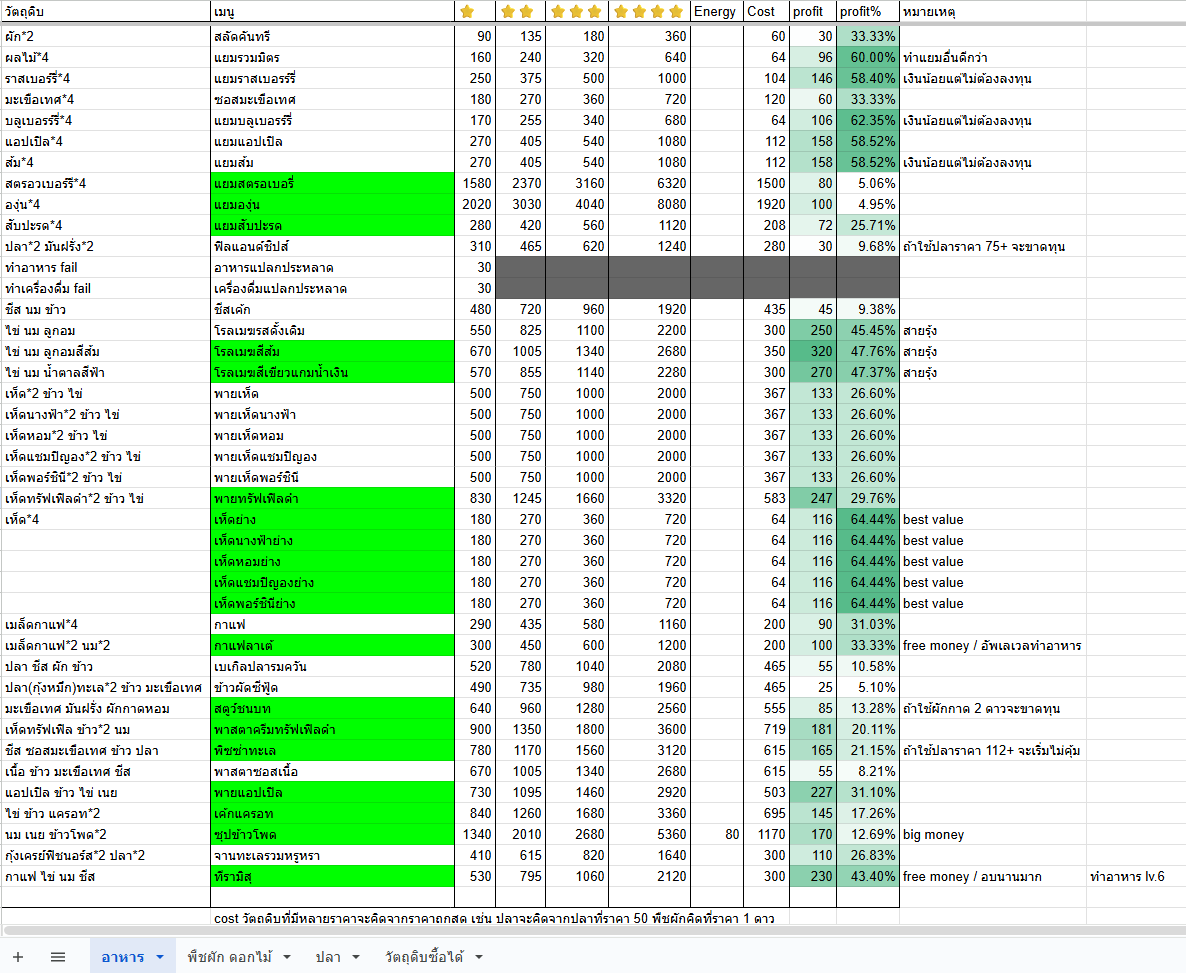The width and height of the screenshot is (1186, 973).
Task: Select the two-star column header
Action: (520, 11)
